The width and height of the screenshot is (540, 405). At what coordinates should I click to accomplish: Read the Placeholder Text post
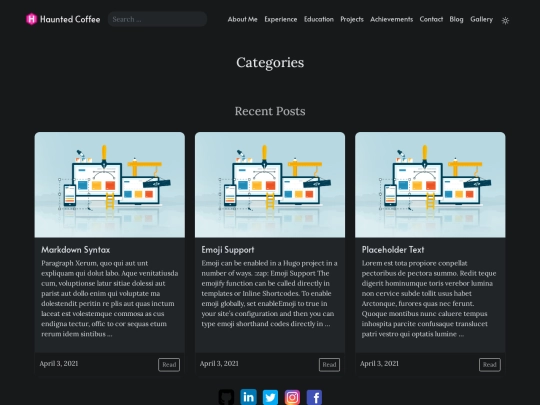pyautogui.click(x=490, y=365)
